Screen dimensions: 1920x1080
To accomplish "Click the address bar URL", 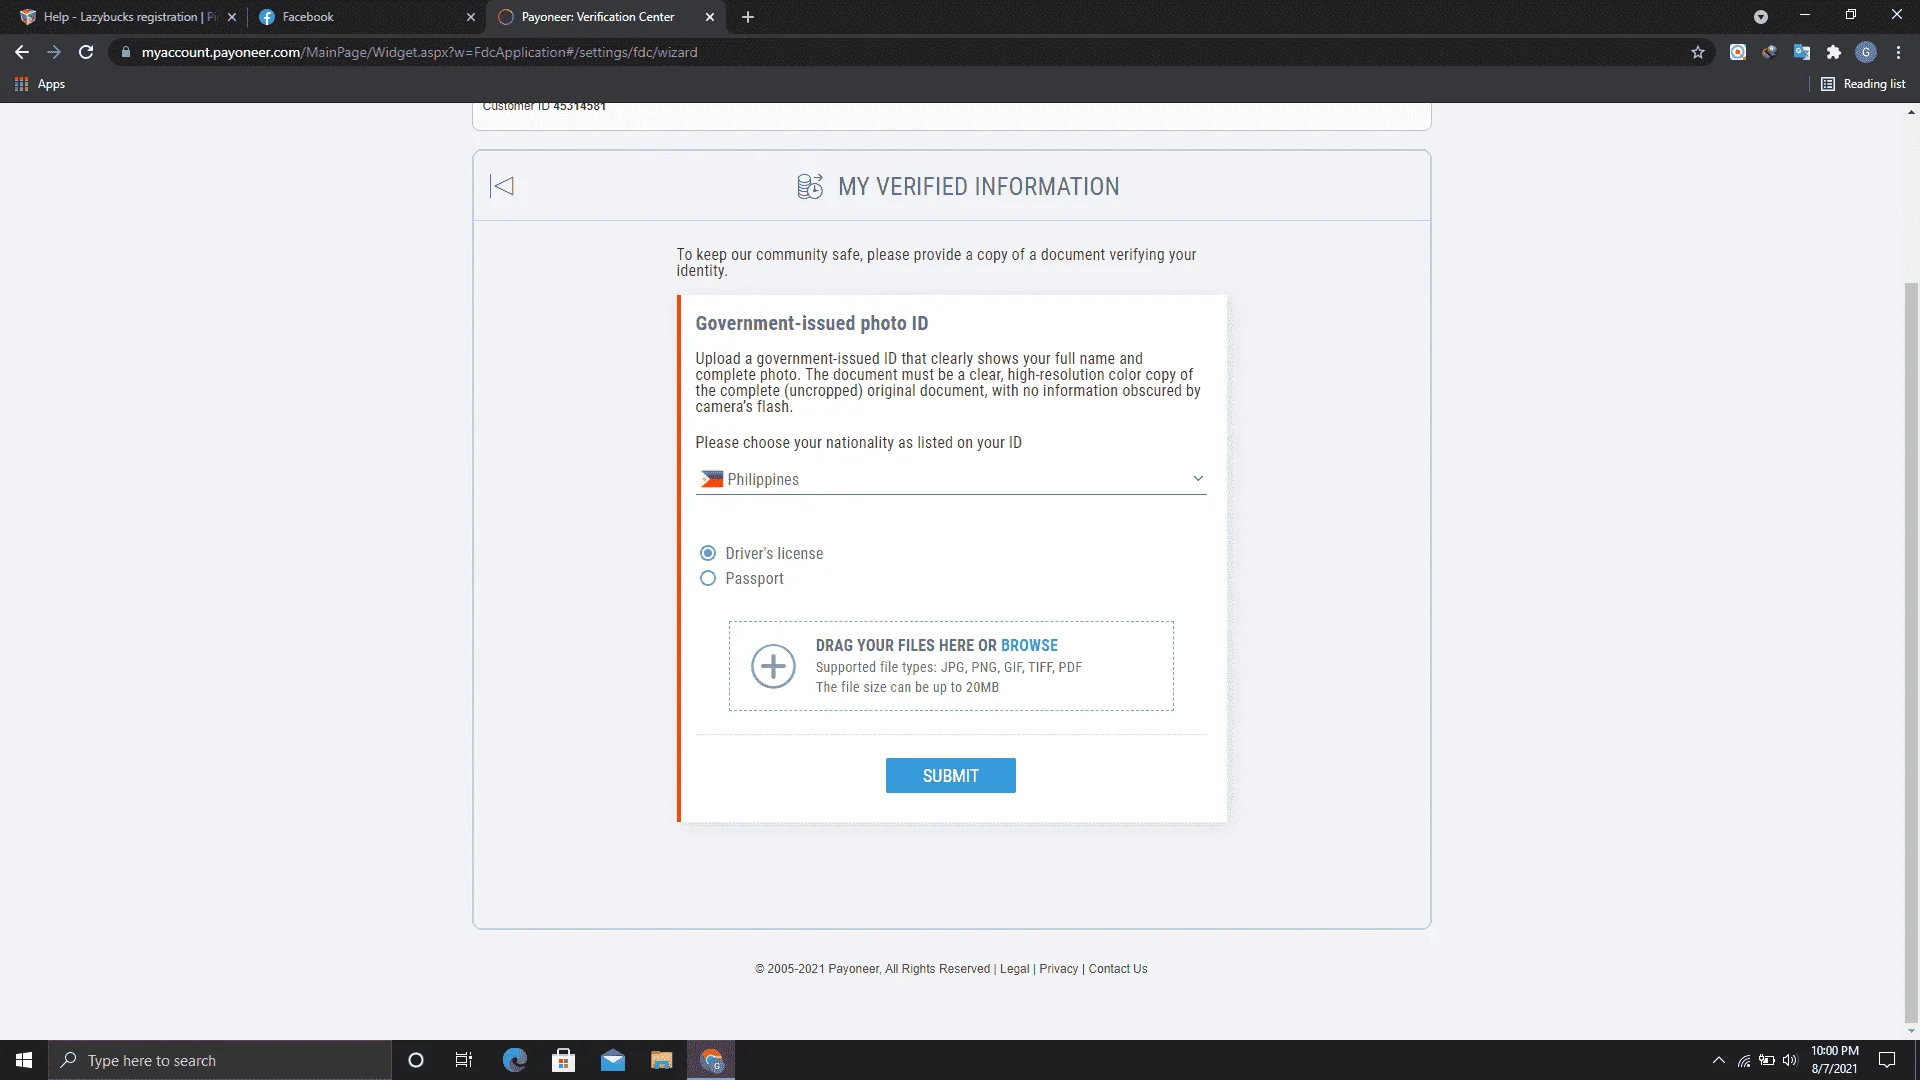I will click(x=420, y=52).
